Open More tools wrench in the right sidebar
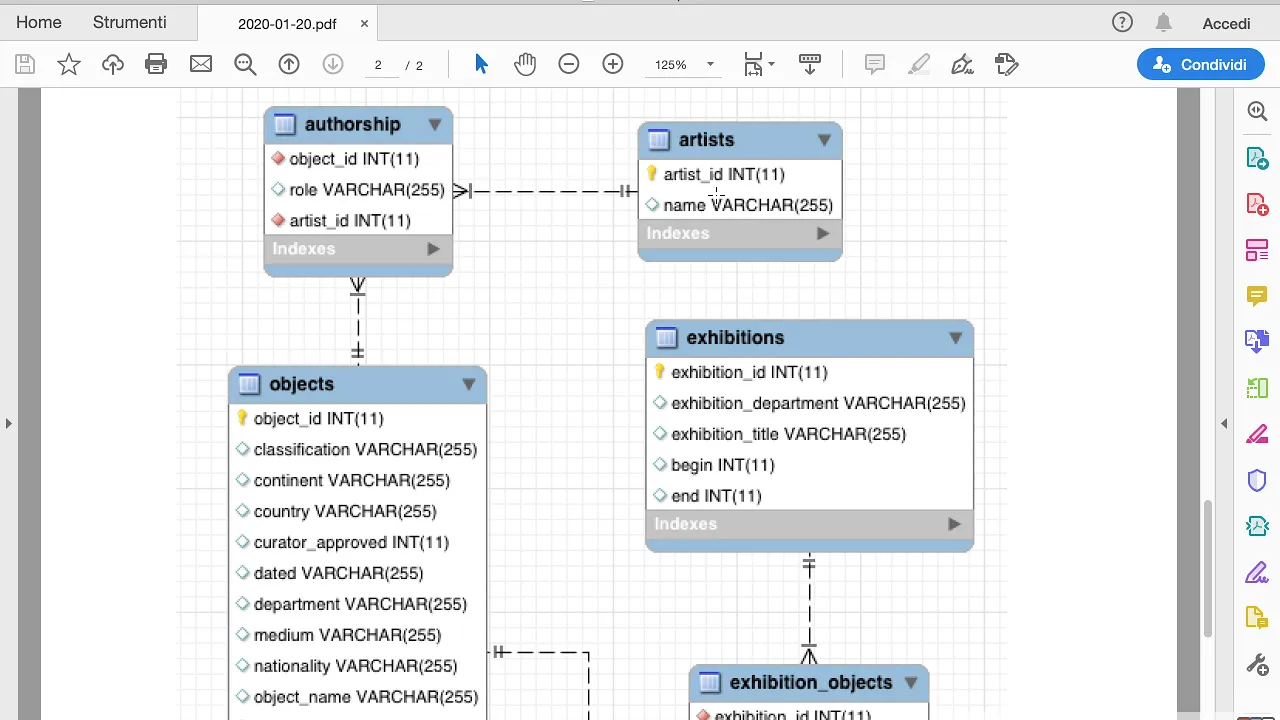The image size is (1280, 720). click(1257, 664)
